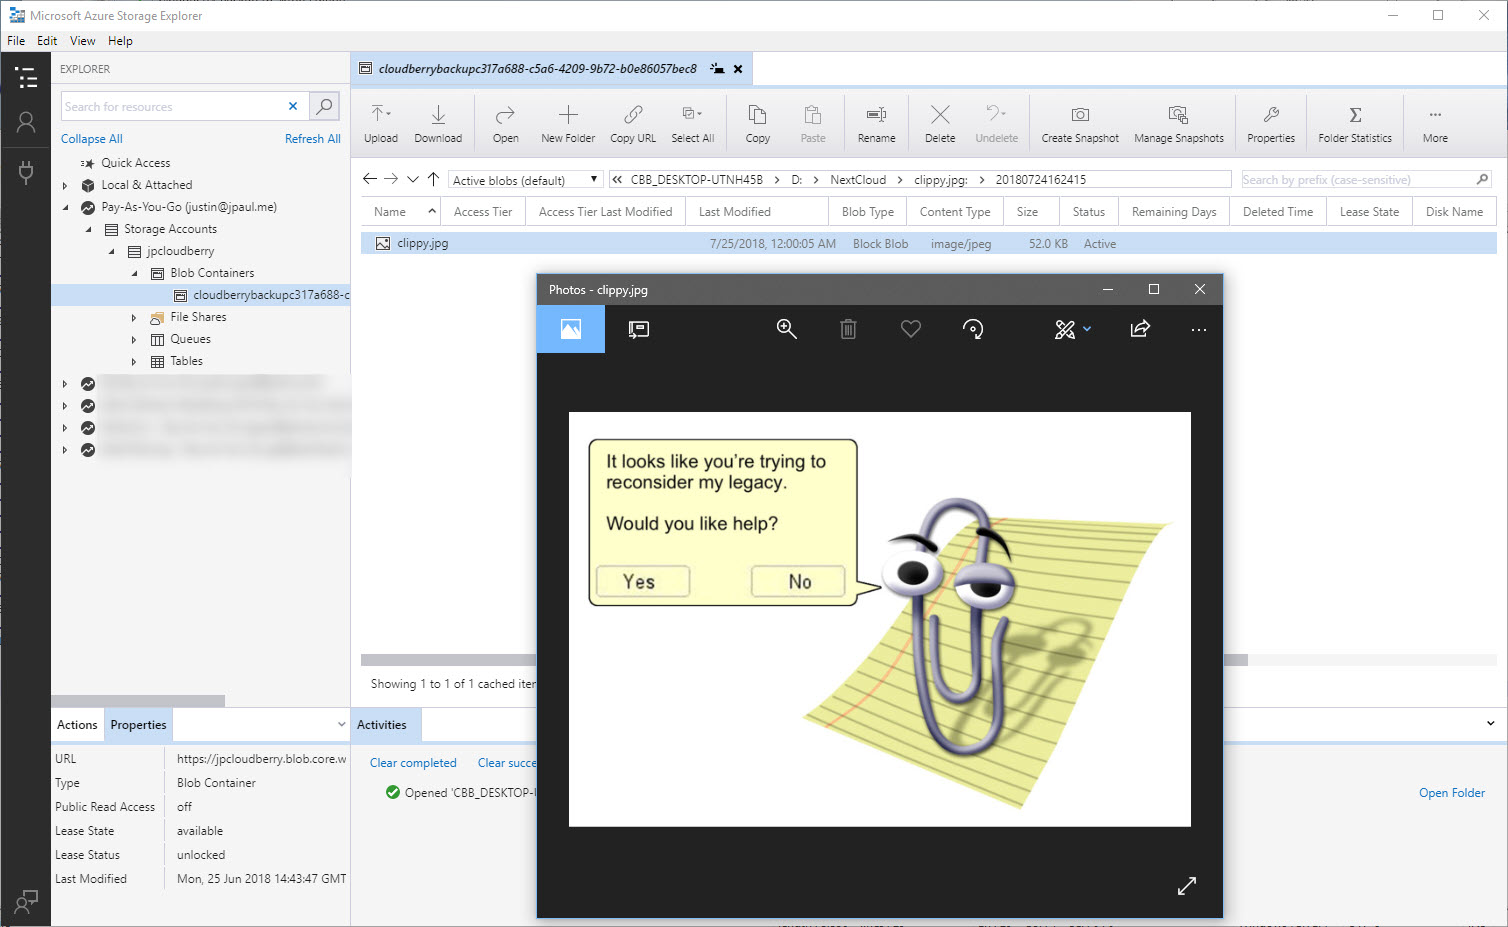Screen dimensions: 1508x927
Task: Add clippy.jpg to favorites in Photos
Action: [911, 329]
